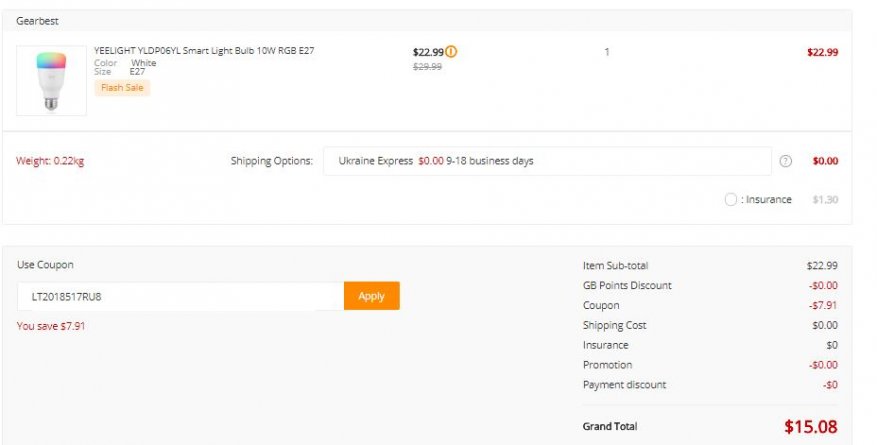This screenshot has height=445, width=877.
Task: Enable the Insurance option
Action: click(731, 199)
